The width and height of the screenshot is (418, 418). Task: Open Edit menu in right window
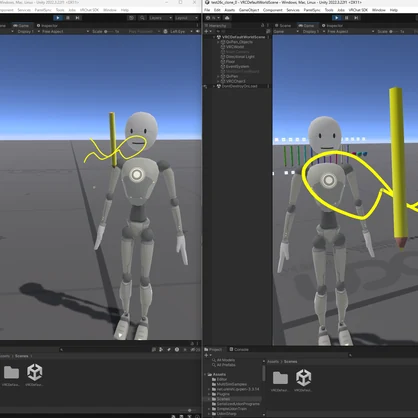coord(217,10)
